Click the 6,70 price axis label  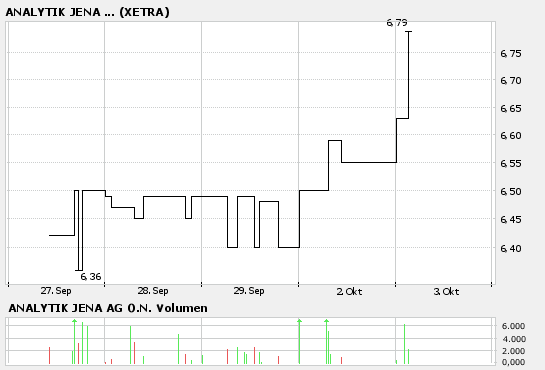pos(511,81)
